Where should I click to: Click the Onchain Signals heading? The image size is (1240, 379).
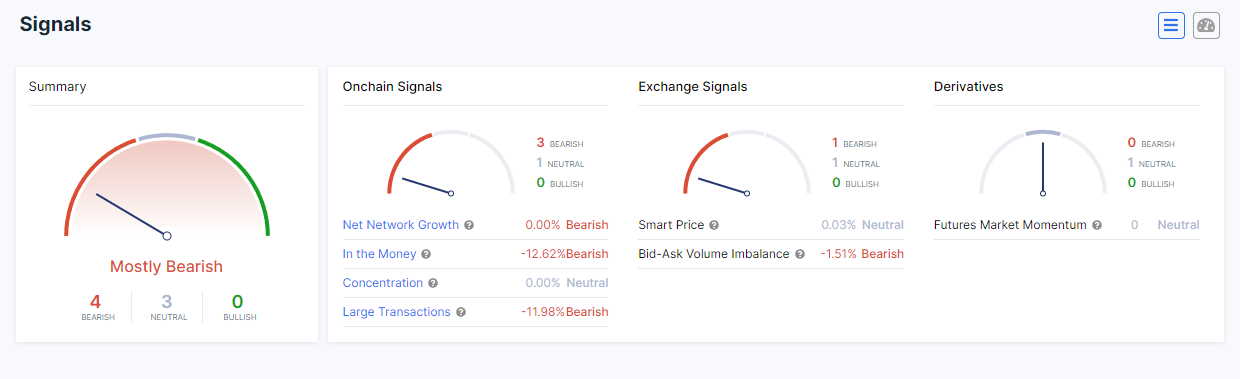click(392, 87)
